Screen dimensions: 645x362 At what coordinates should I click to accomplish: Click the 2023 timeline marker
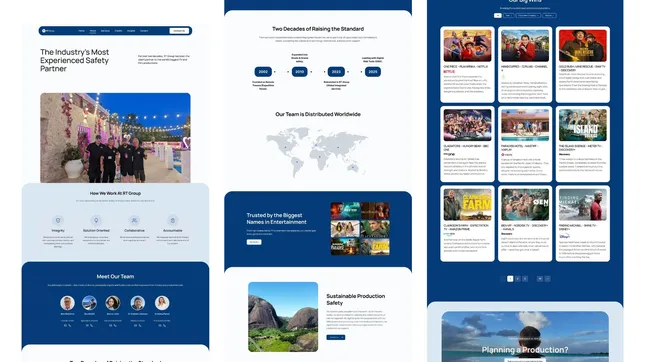click(336, 72)
